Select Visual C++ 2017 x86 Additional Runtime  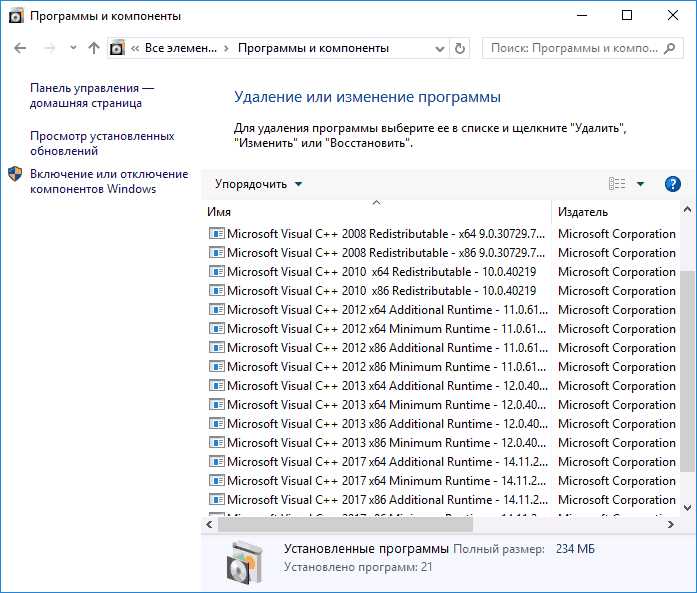[x=442, y=500]
